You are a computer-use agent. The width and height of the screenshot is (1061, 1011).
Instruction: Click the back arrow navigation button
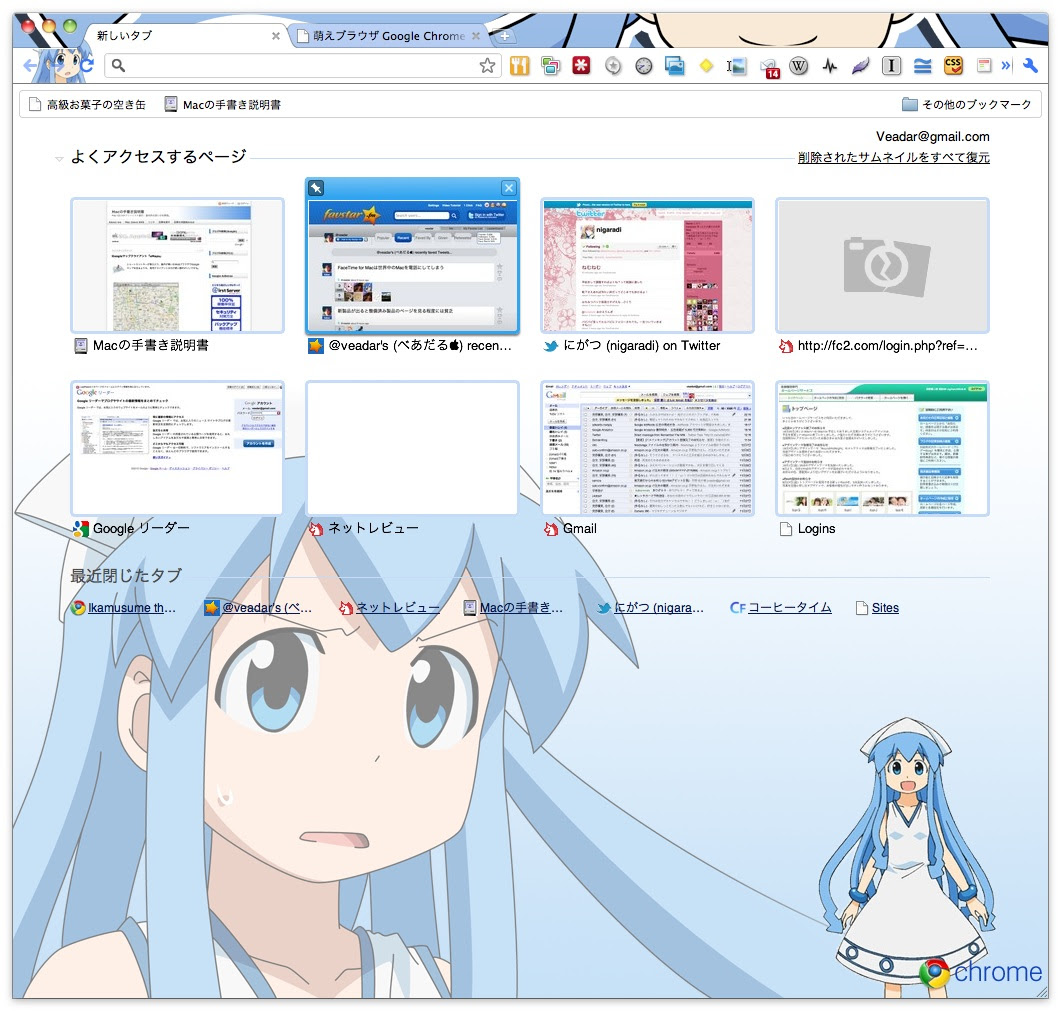[29, 66]
